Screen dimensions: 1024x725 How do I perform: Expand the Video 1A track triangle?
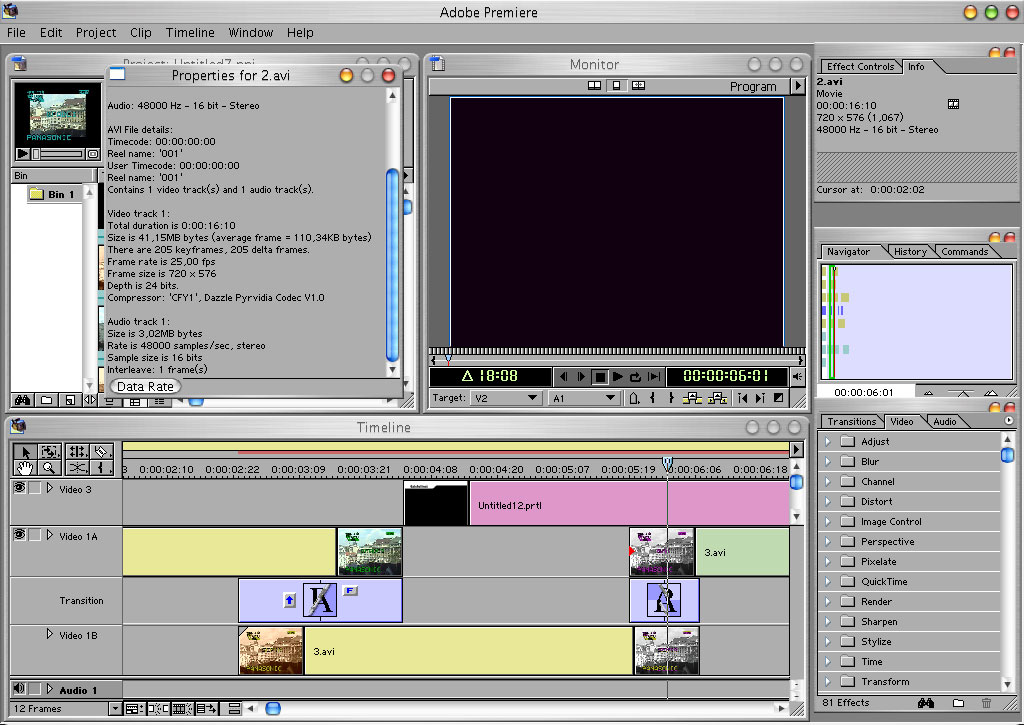click(50, 535)
